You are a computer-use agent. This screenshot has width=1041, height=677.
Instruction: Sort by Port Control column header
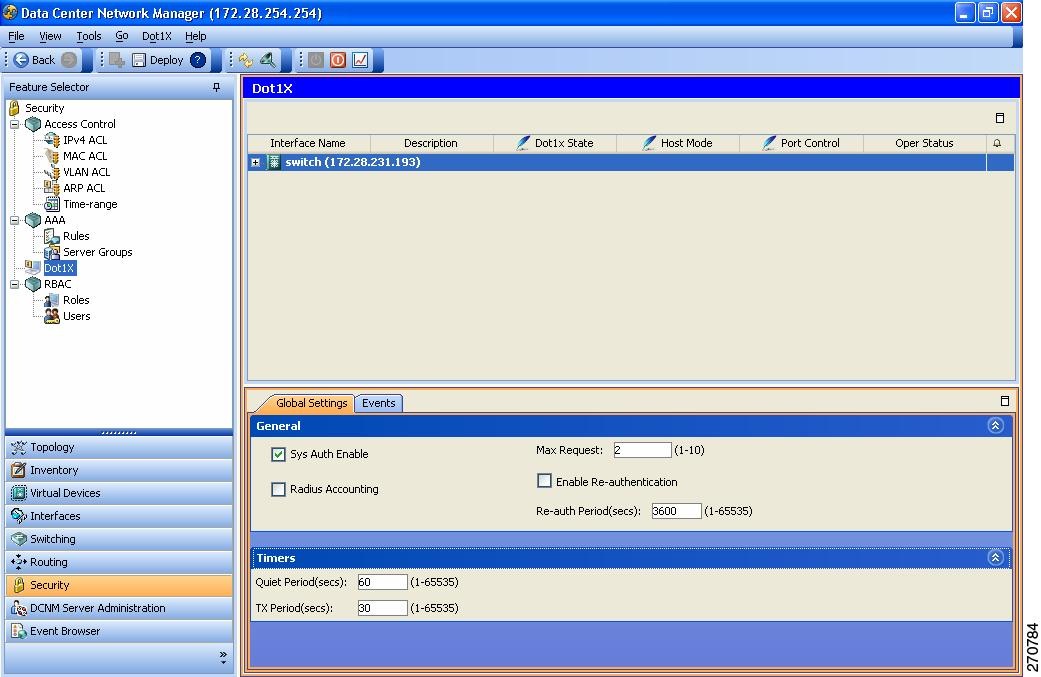pyautogui.click(x=802, y=143)
